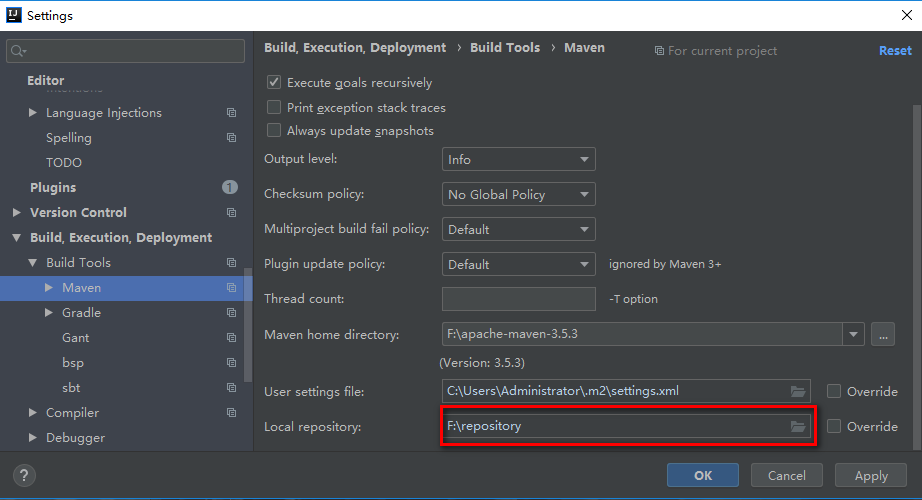Click the Plugins update count badge
This screenshot has height=500, width=922.
[x=230, y=188]
